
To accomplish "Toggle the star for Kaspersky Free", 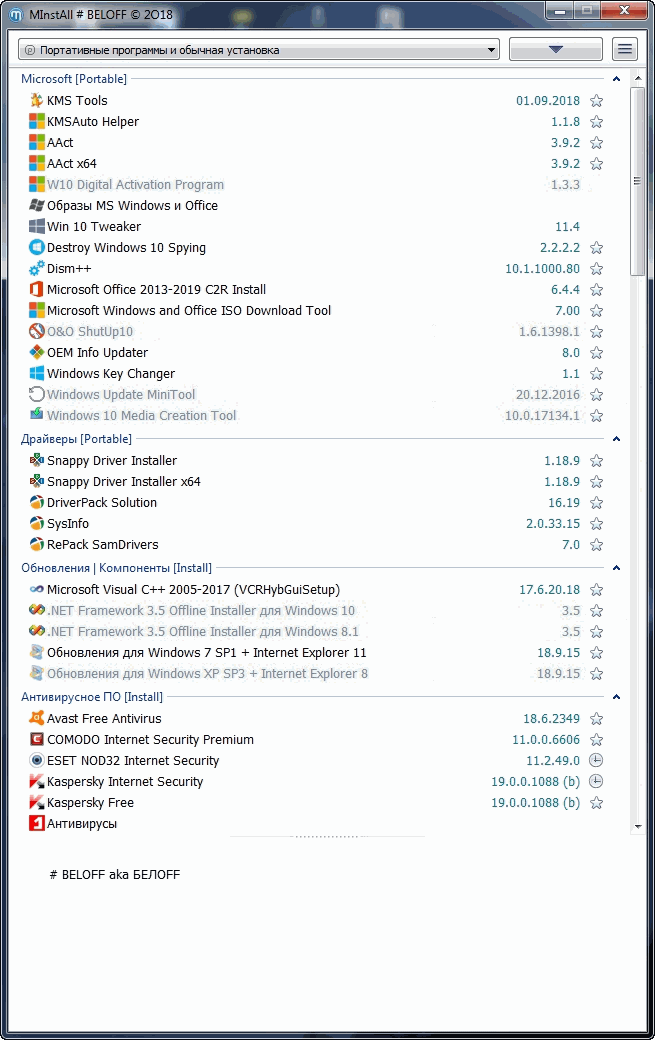I will point(596,803).
